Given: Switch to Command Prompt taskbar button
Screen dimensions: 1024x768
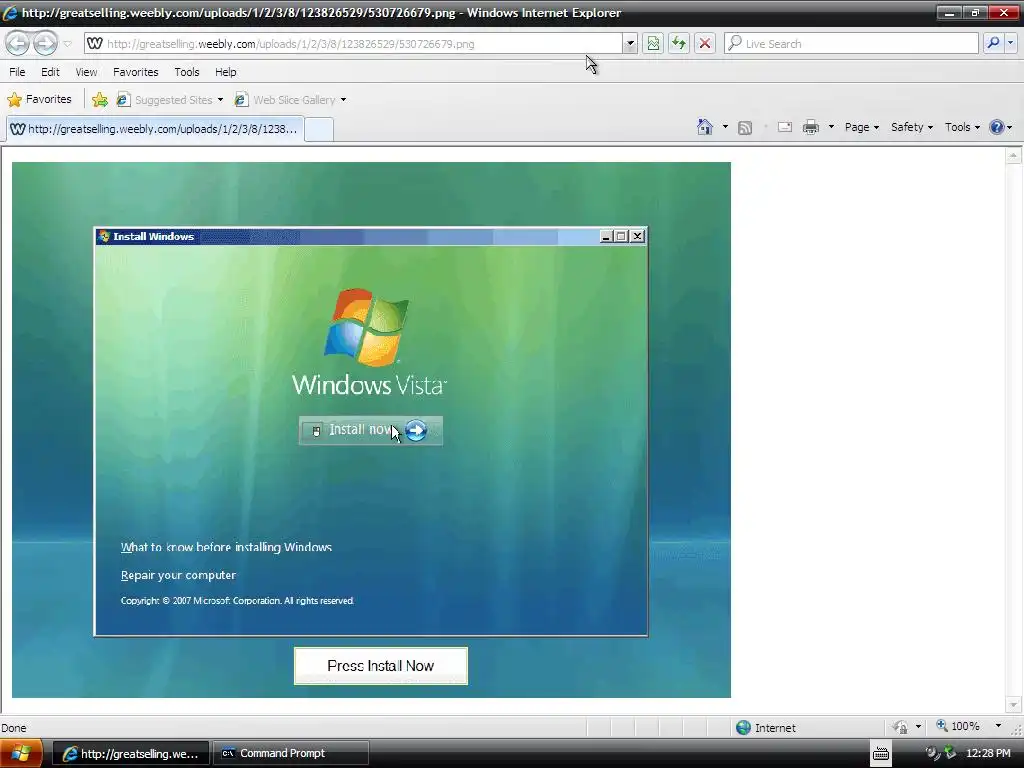Looking at the screenshot, I should (x=291, y=754).
